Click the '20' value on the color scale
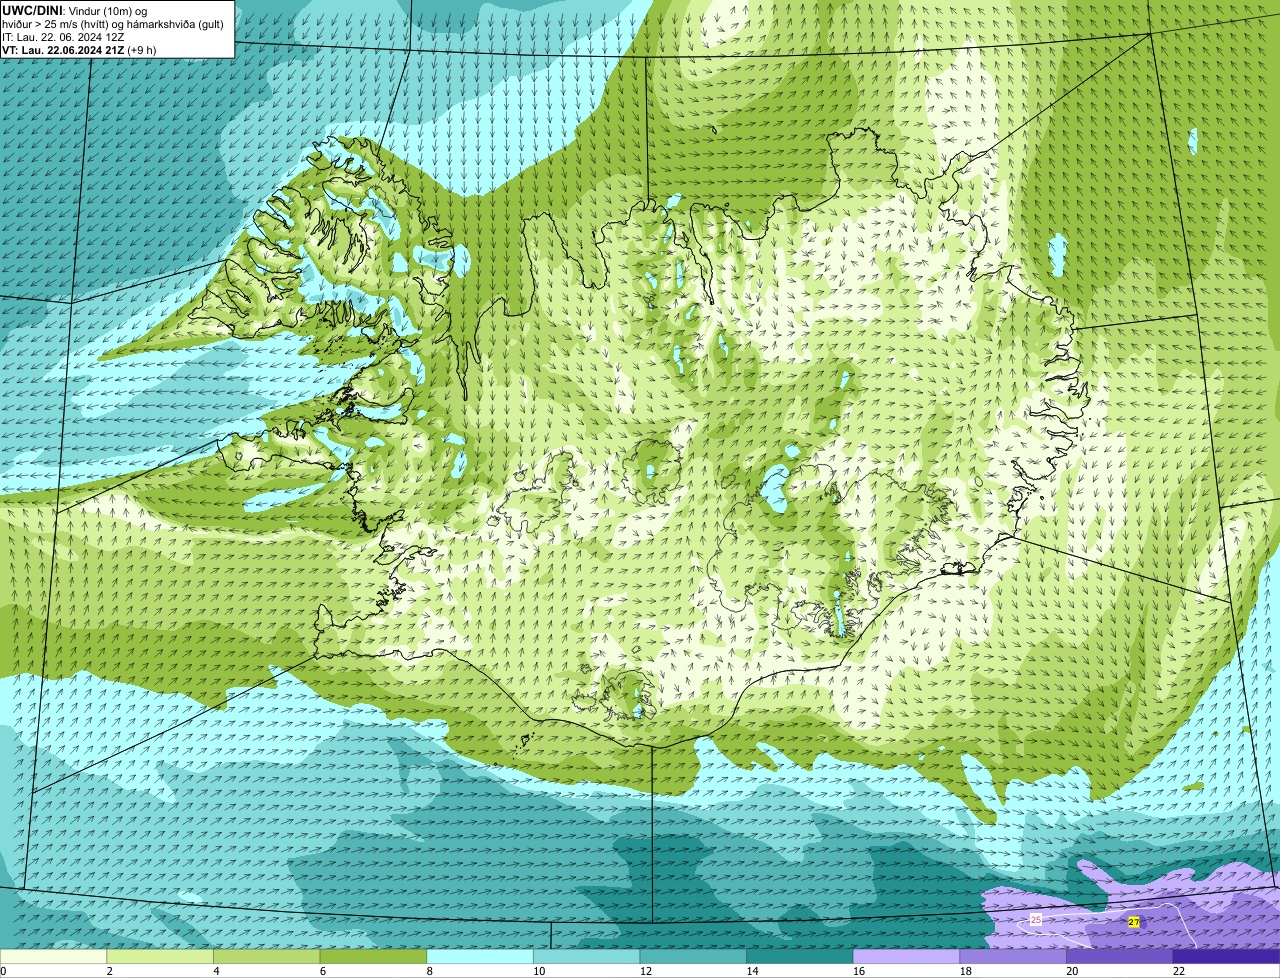This screenshot has width=1280, height=978. [x=1072, y=971]
